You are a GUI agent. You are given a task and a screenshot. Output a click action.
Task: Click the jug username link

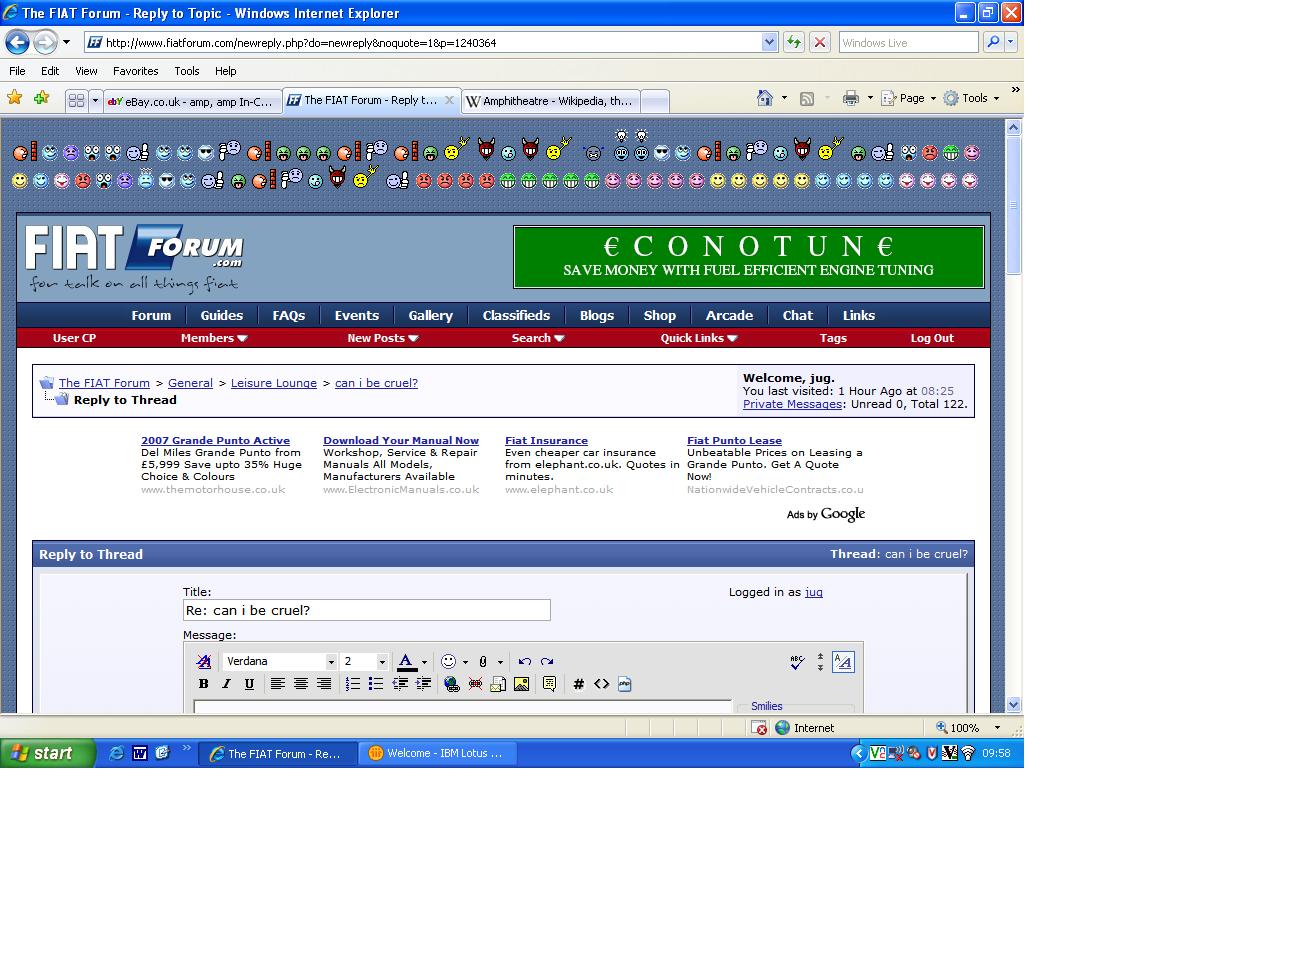point(814,592)
